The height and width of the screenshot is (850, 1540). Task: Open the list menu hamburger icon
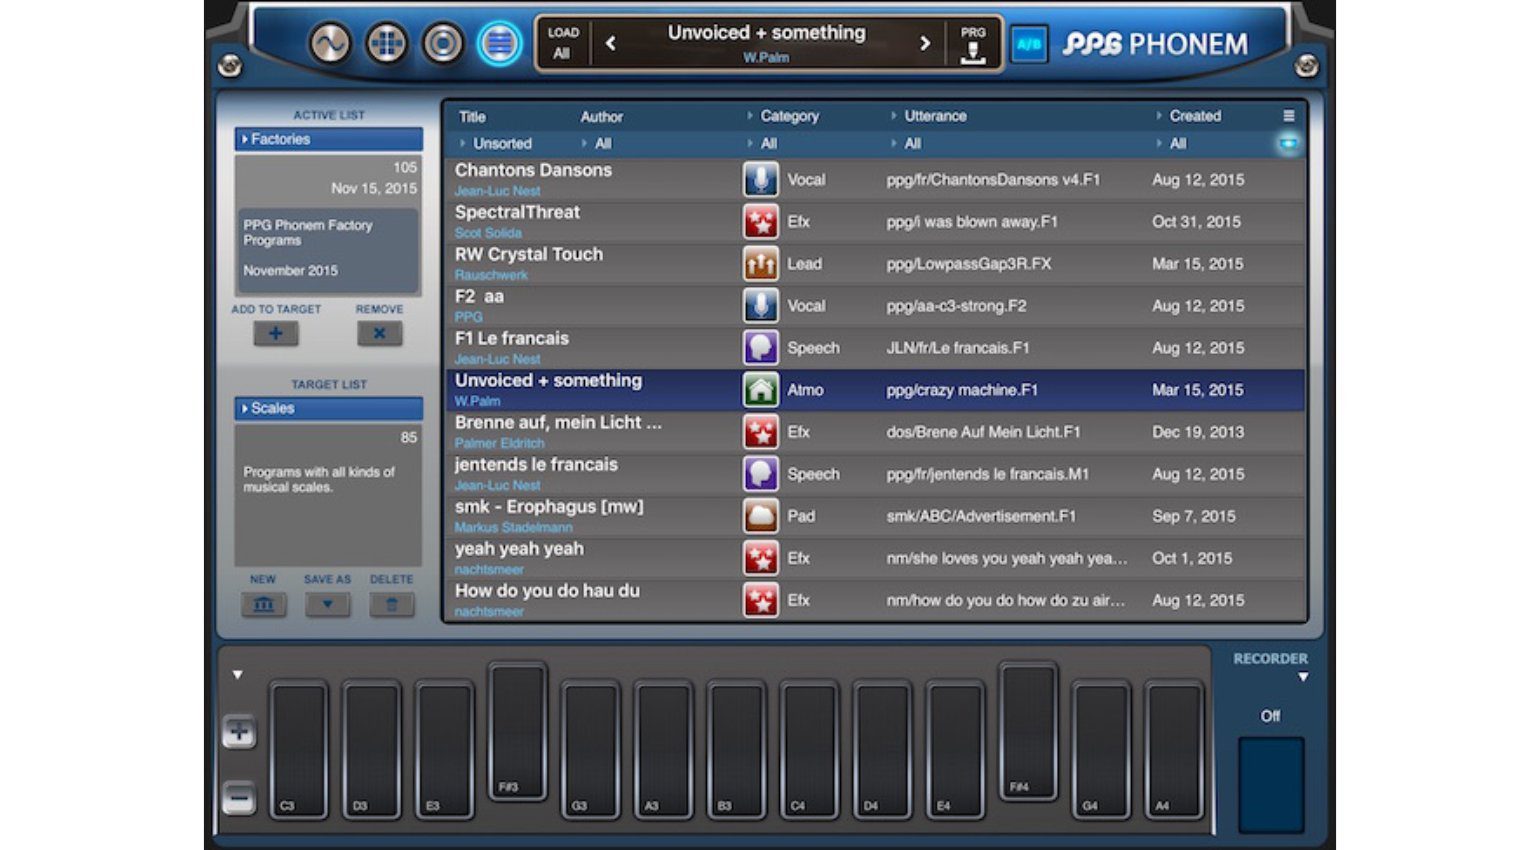tap(1288, 116)
